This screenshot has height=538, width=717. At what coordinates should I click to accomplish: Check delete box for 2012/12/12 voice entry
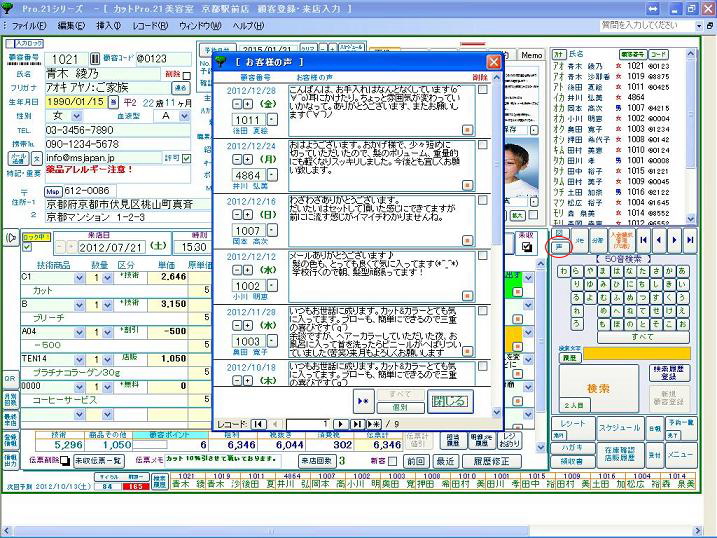point(482,256)
